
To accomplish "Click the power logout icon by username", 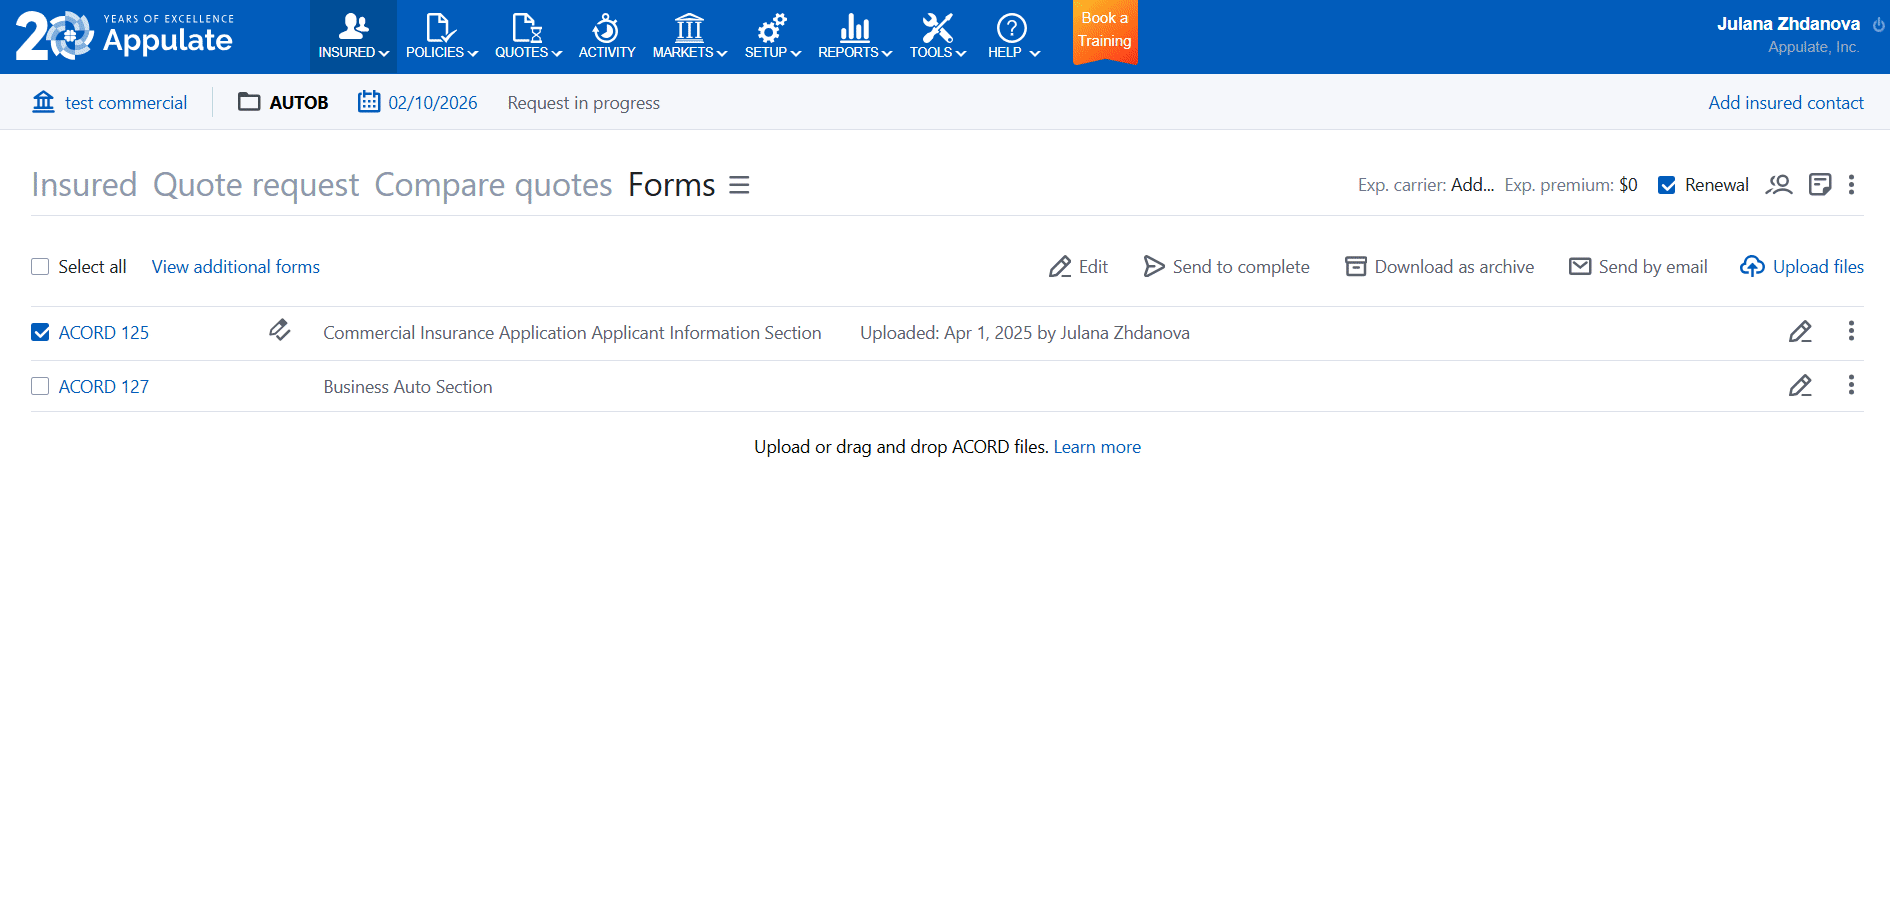I will pyautogui.click(x=1878, y=25).
